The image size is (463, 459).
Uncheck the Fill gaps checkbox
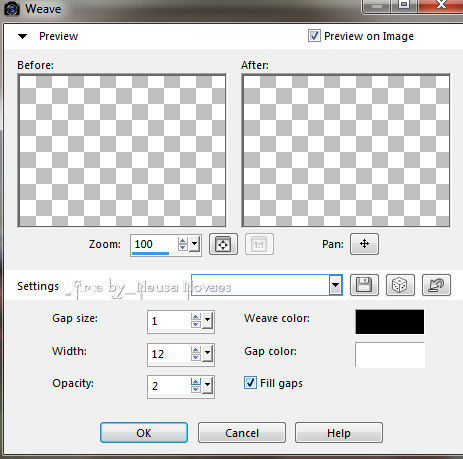coord(250,383)
